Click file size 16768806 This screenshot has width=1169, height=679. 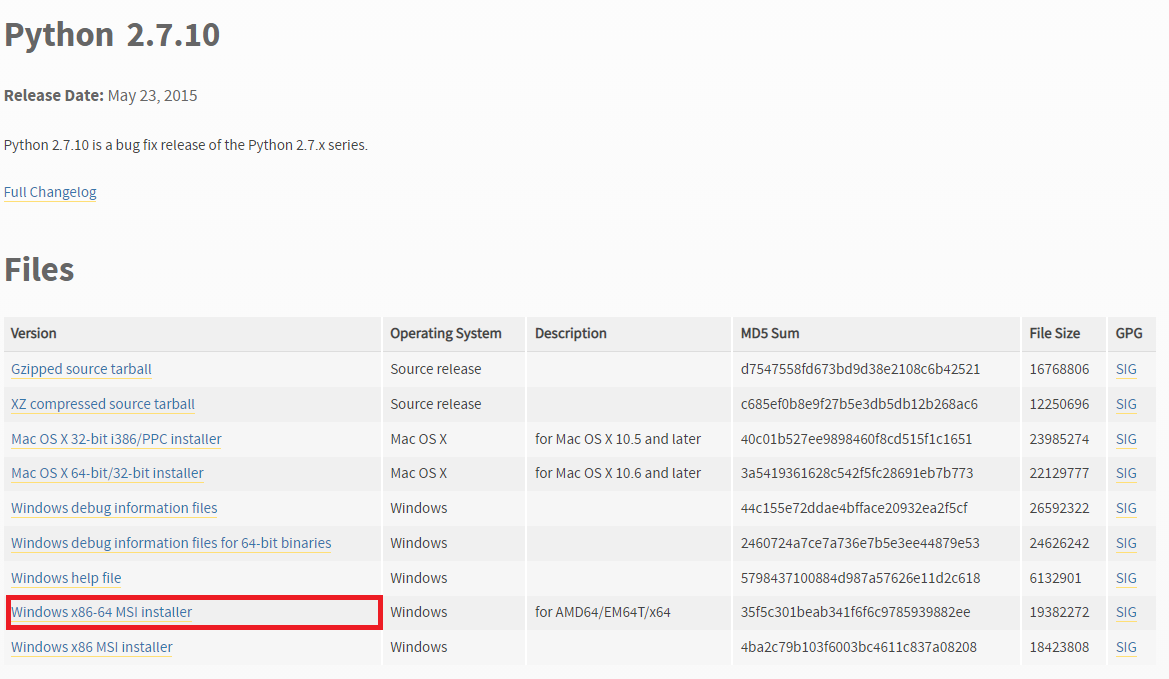[x=1059, y=369]
